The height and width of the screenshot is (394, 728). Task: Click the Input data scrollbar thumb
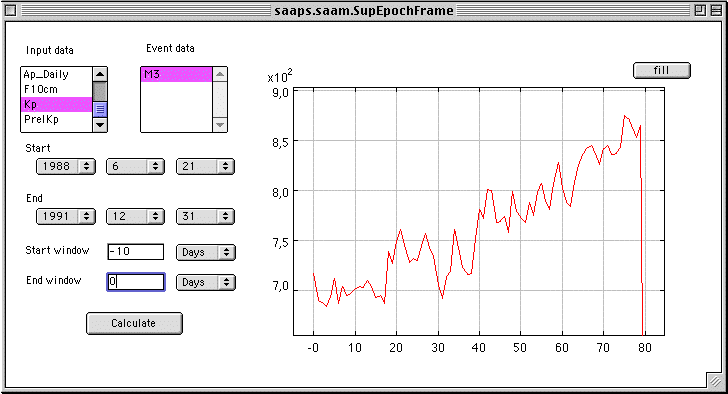[x=100, y=110]
